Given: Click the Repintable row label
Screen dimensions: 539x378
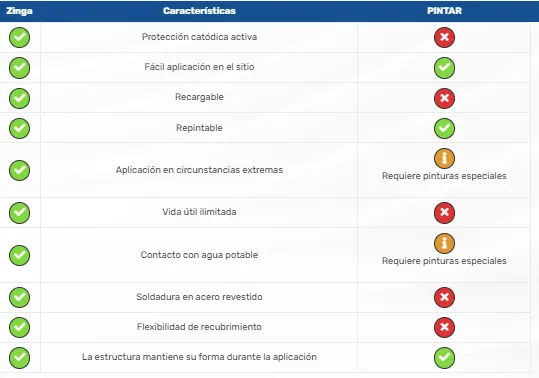Looking at the screenshot, I should (x=199, y=128).
